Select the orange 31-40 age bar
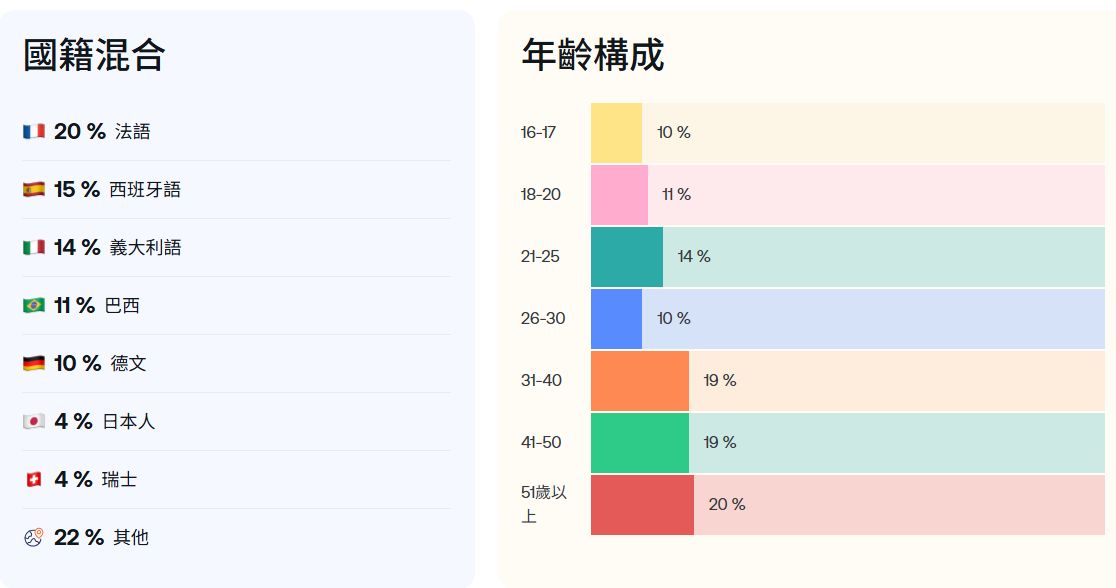Image resolution: width=1116 pixels, height=588 pixels. (x=640, y=381)
